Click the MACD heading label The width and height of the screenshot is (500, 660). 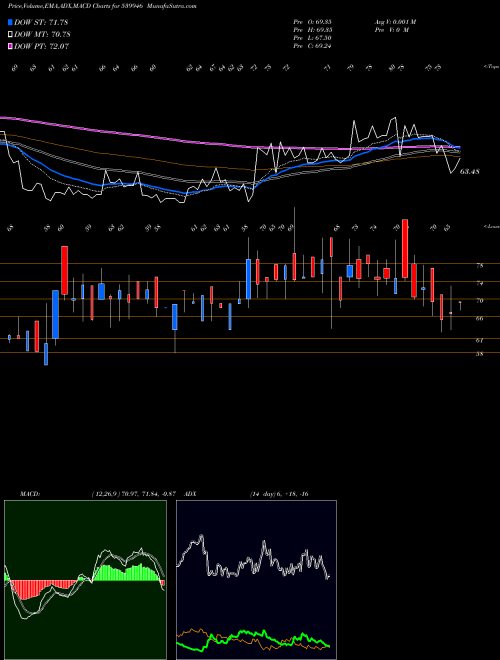tap(30, 494)
